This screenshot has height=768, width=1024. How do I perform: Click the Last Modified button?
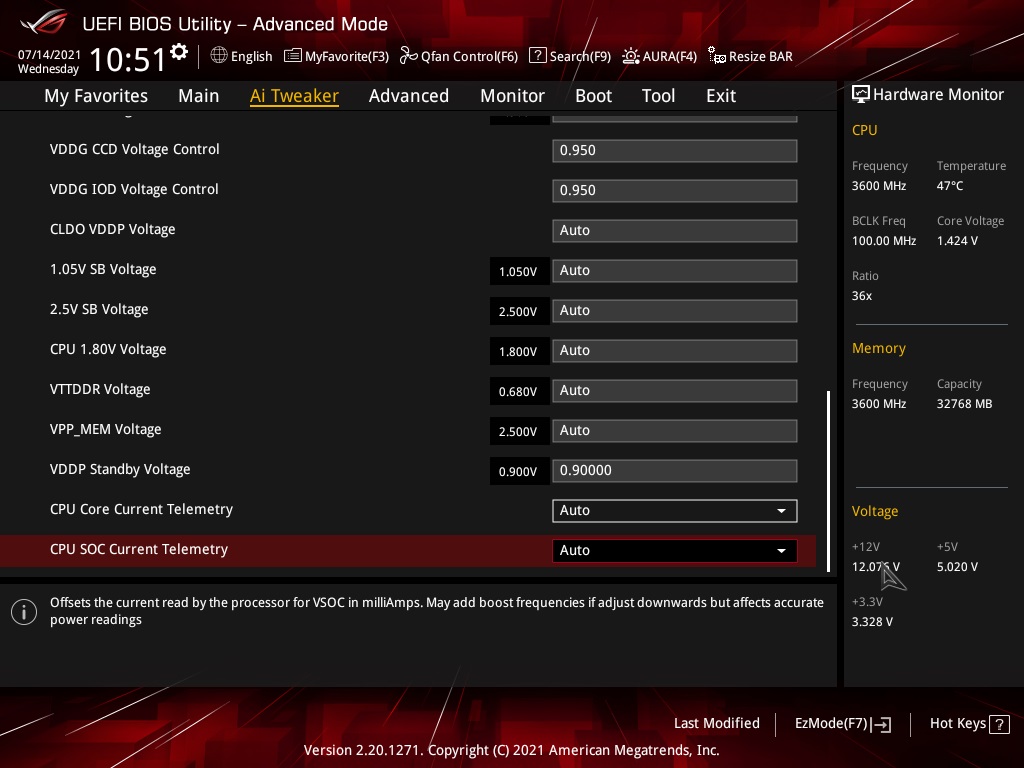pyautogui.click(x=716, y=724)
